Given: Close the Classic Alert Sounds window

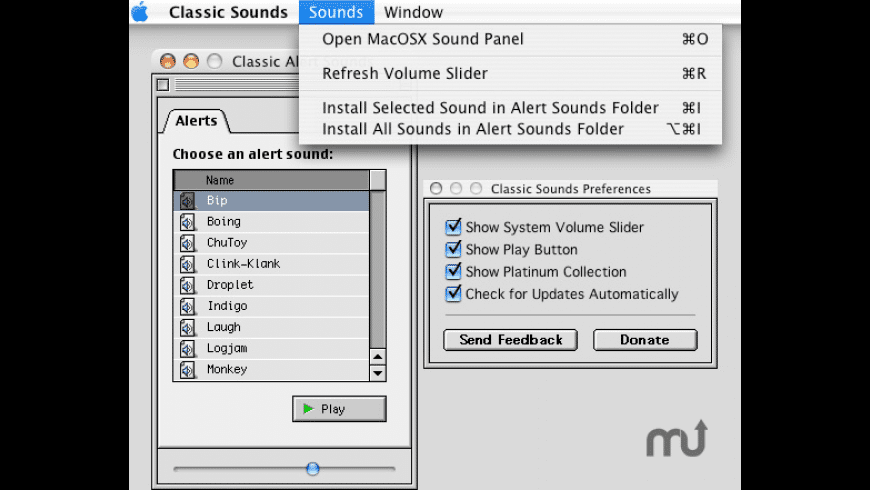Looking at the screenshot, I should [x=168, y=61].
